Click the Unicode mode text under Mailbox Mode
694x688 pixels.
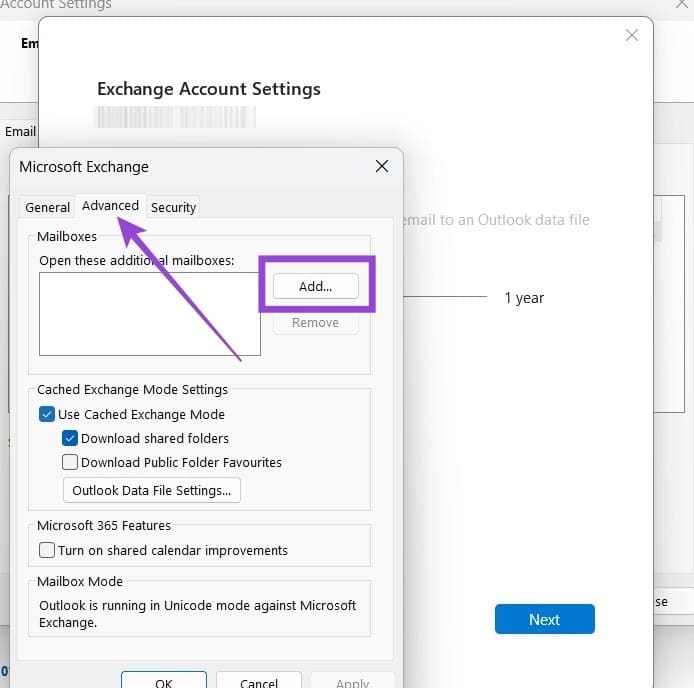[197, 614]
